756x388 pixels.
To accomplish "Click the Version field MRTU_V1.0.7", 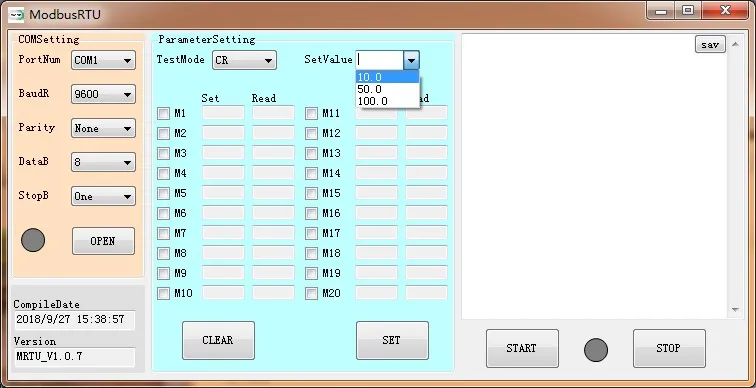I will 75,357.
